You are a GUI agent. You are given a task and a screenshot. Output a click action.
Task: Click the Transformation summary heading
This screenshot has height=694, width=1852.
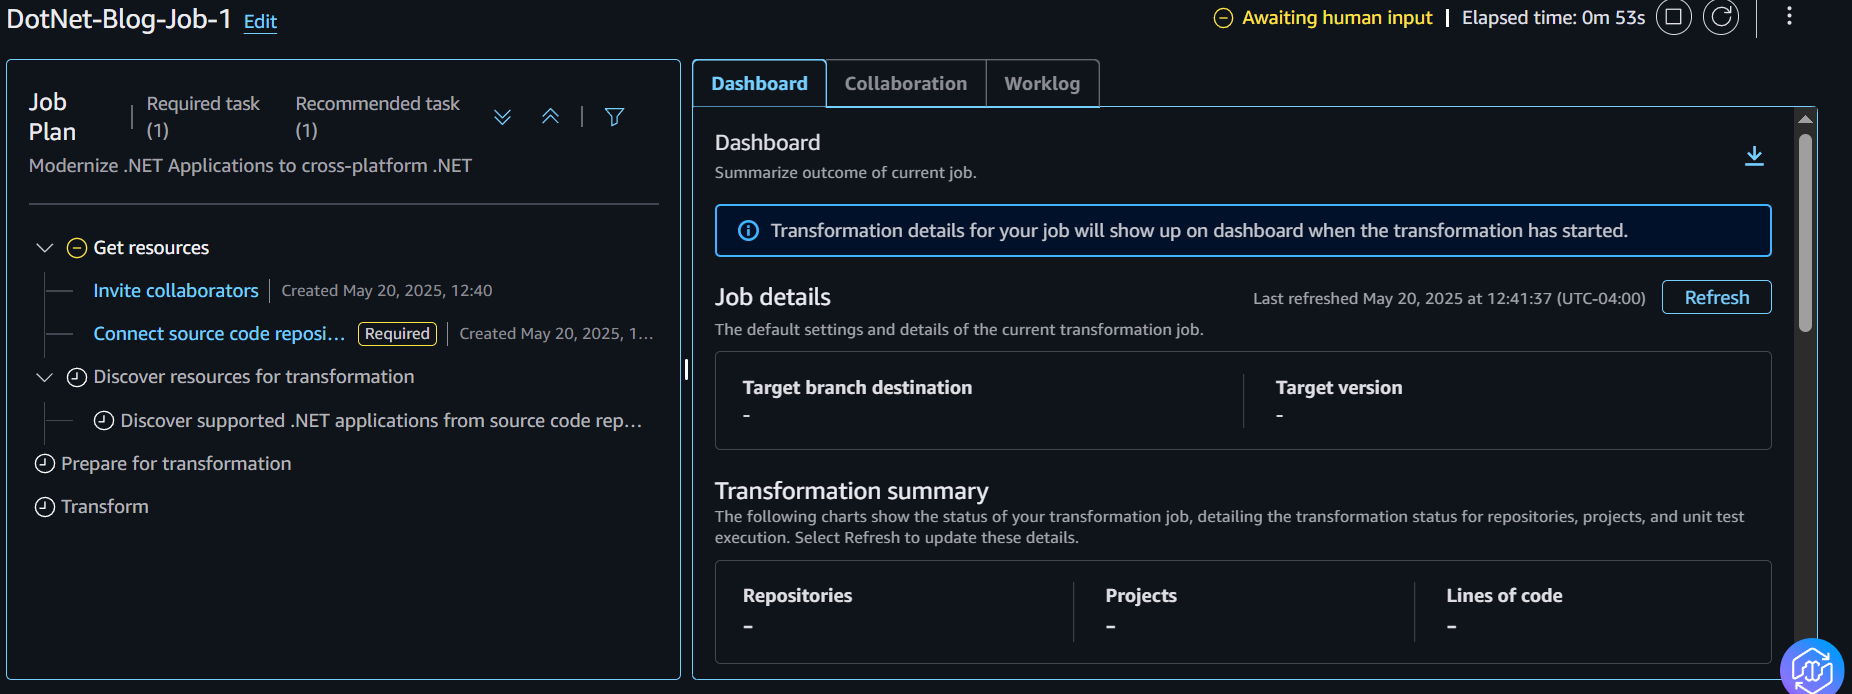(x=851, y=491)
